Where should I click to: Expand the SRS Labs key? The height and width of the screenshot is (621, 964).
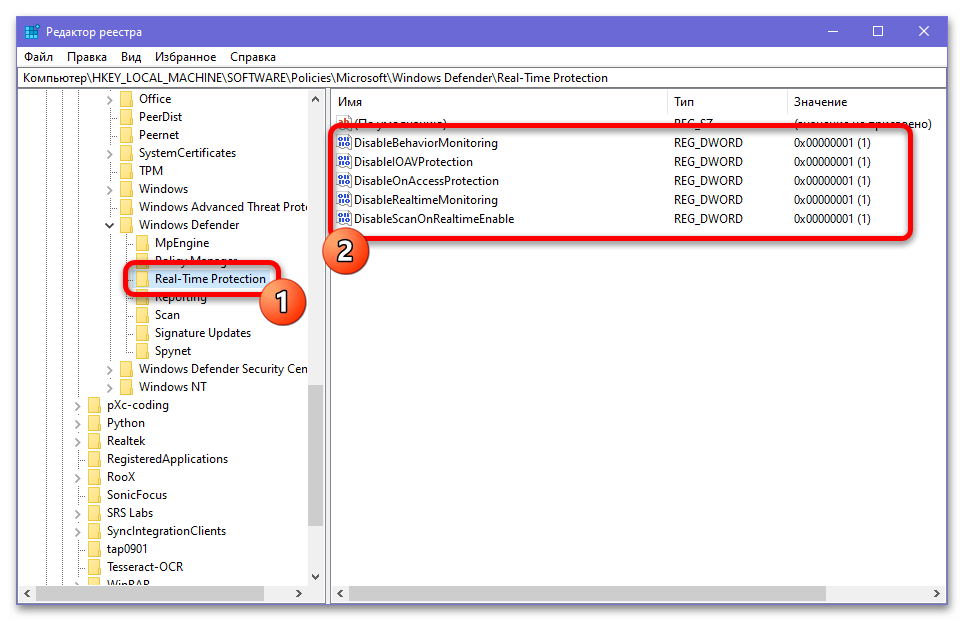[77, 513]
